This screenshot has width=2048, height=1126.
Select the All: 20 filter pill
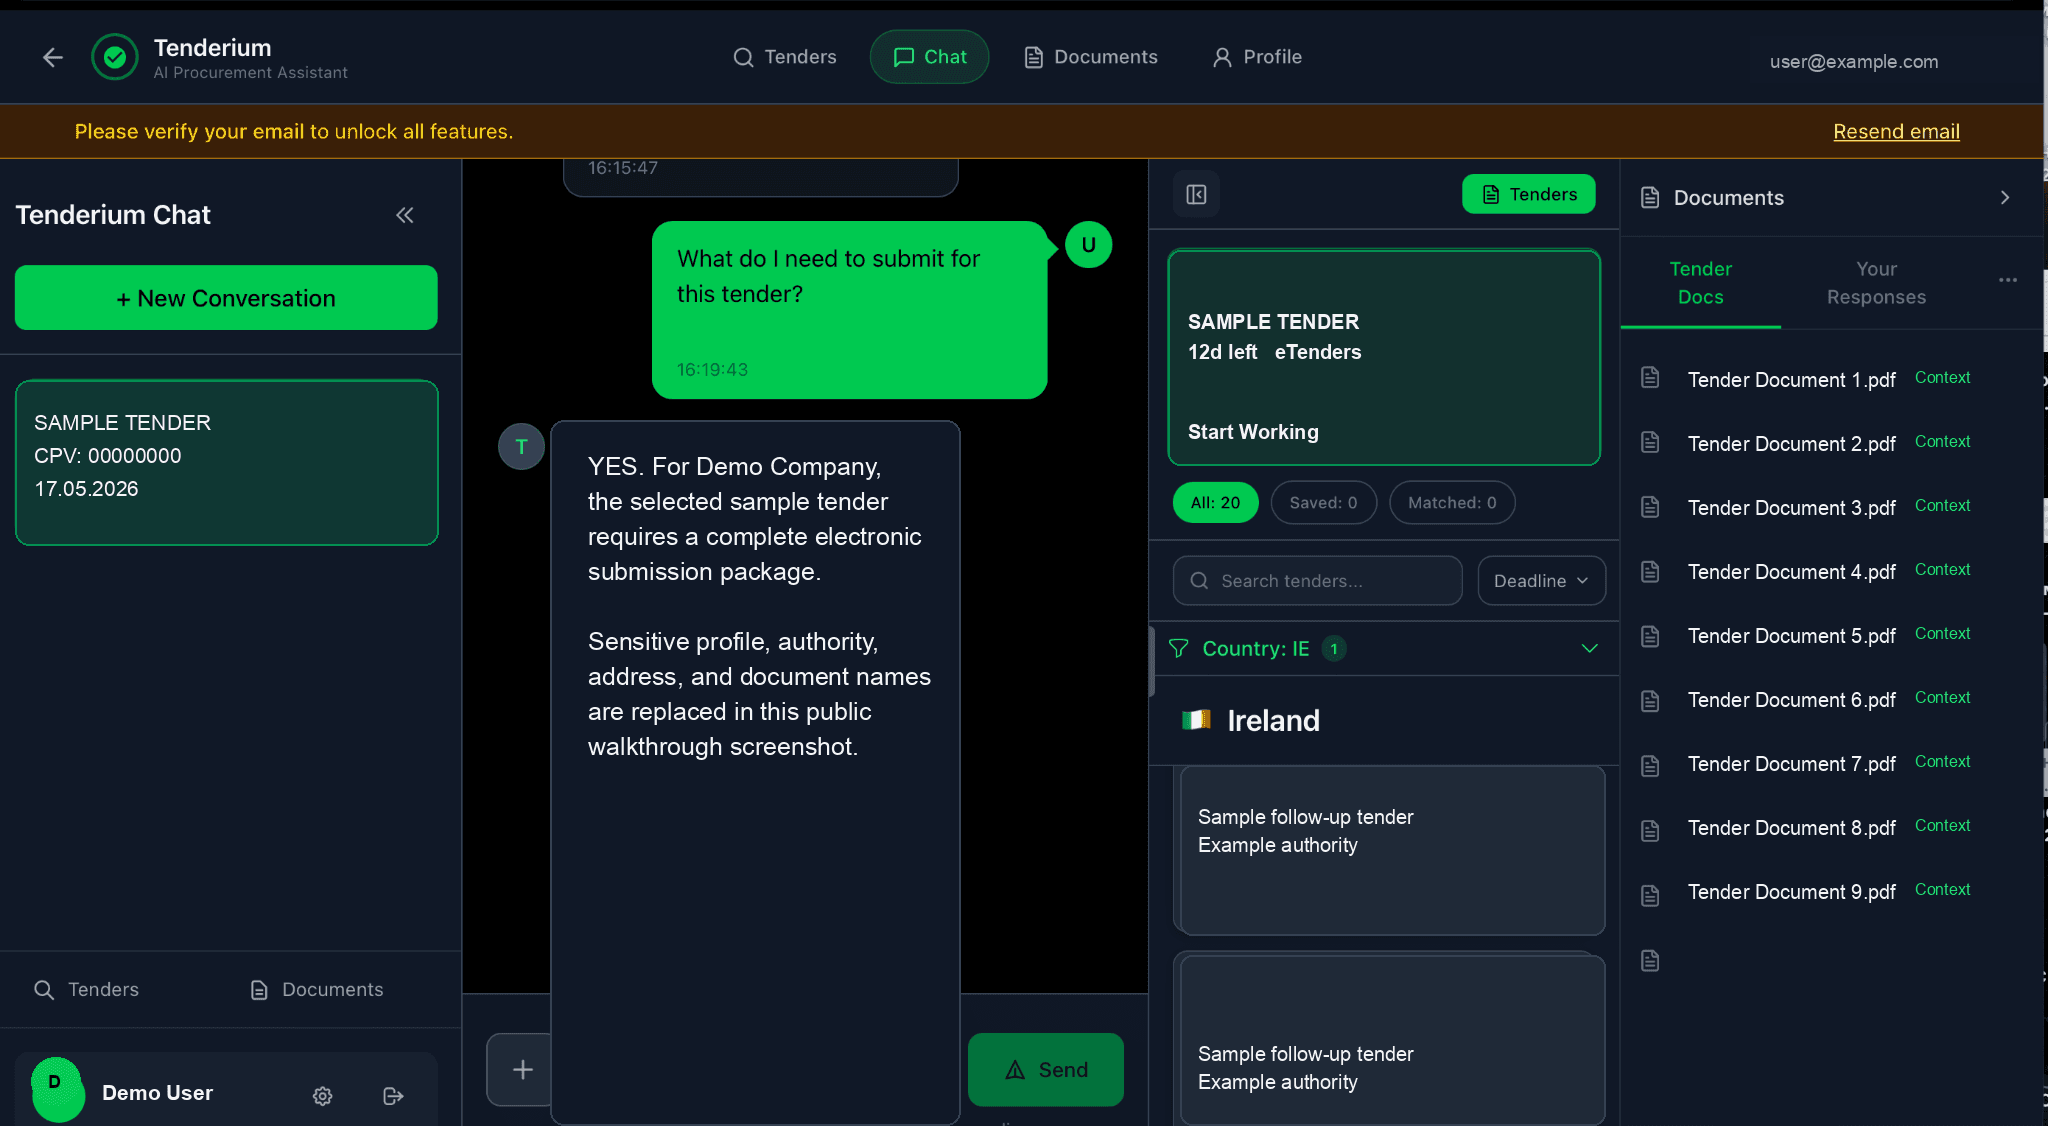[x=1216, y=503]
